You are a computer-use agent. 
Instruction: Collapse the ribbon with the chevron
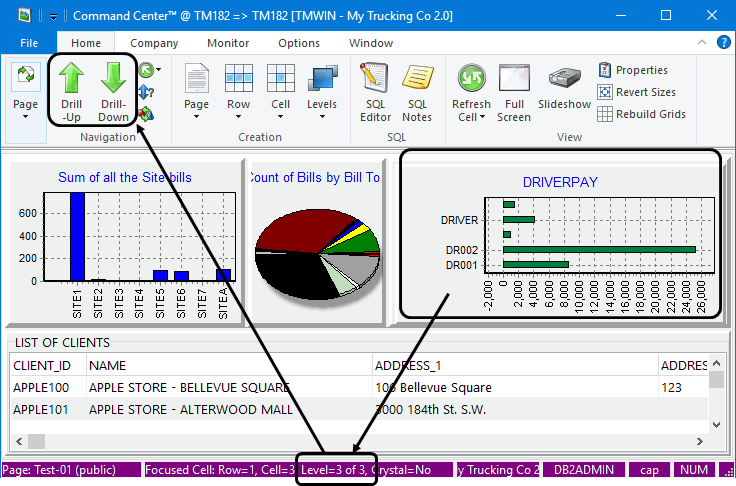[702, 42]
